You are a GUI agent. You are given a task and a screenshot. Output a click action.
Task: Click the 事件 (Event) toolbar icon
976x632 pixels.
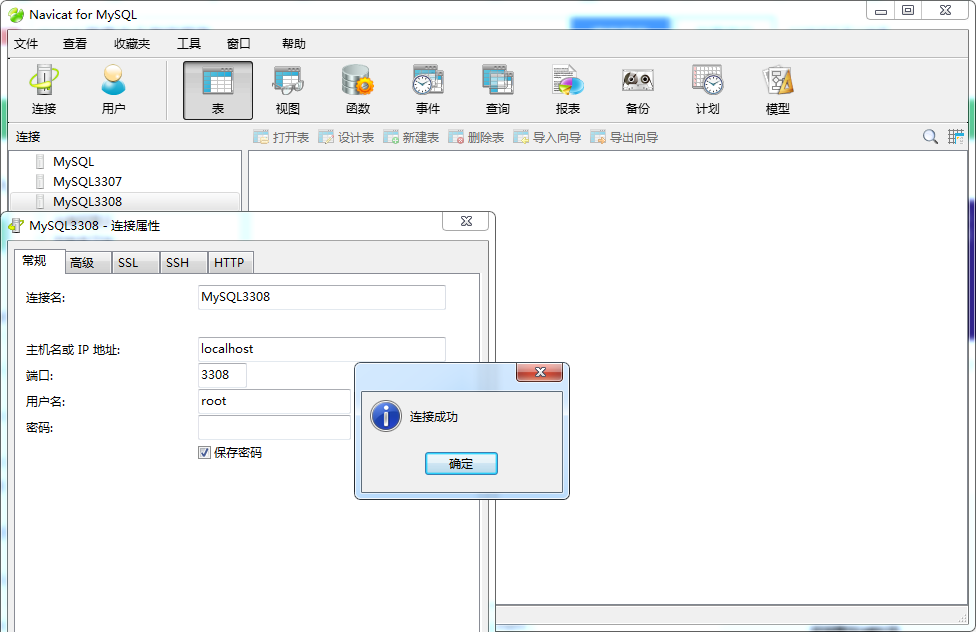[x=428, y=91]
